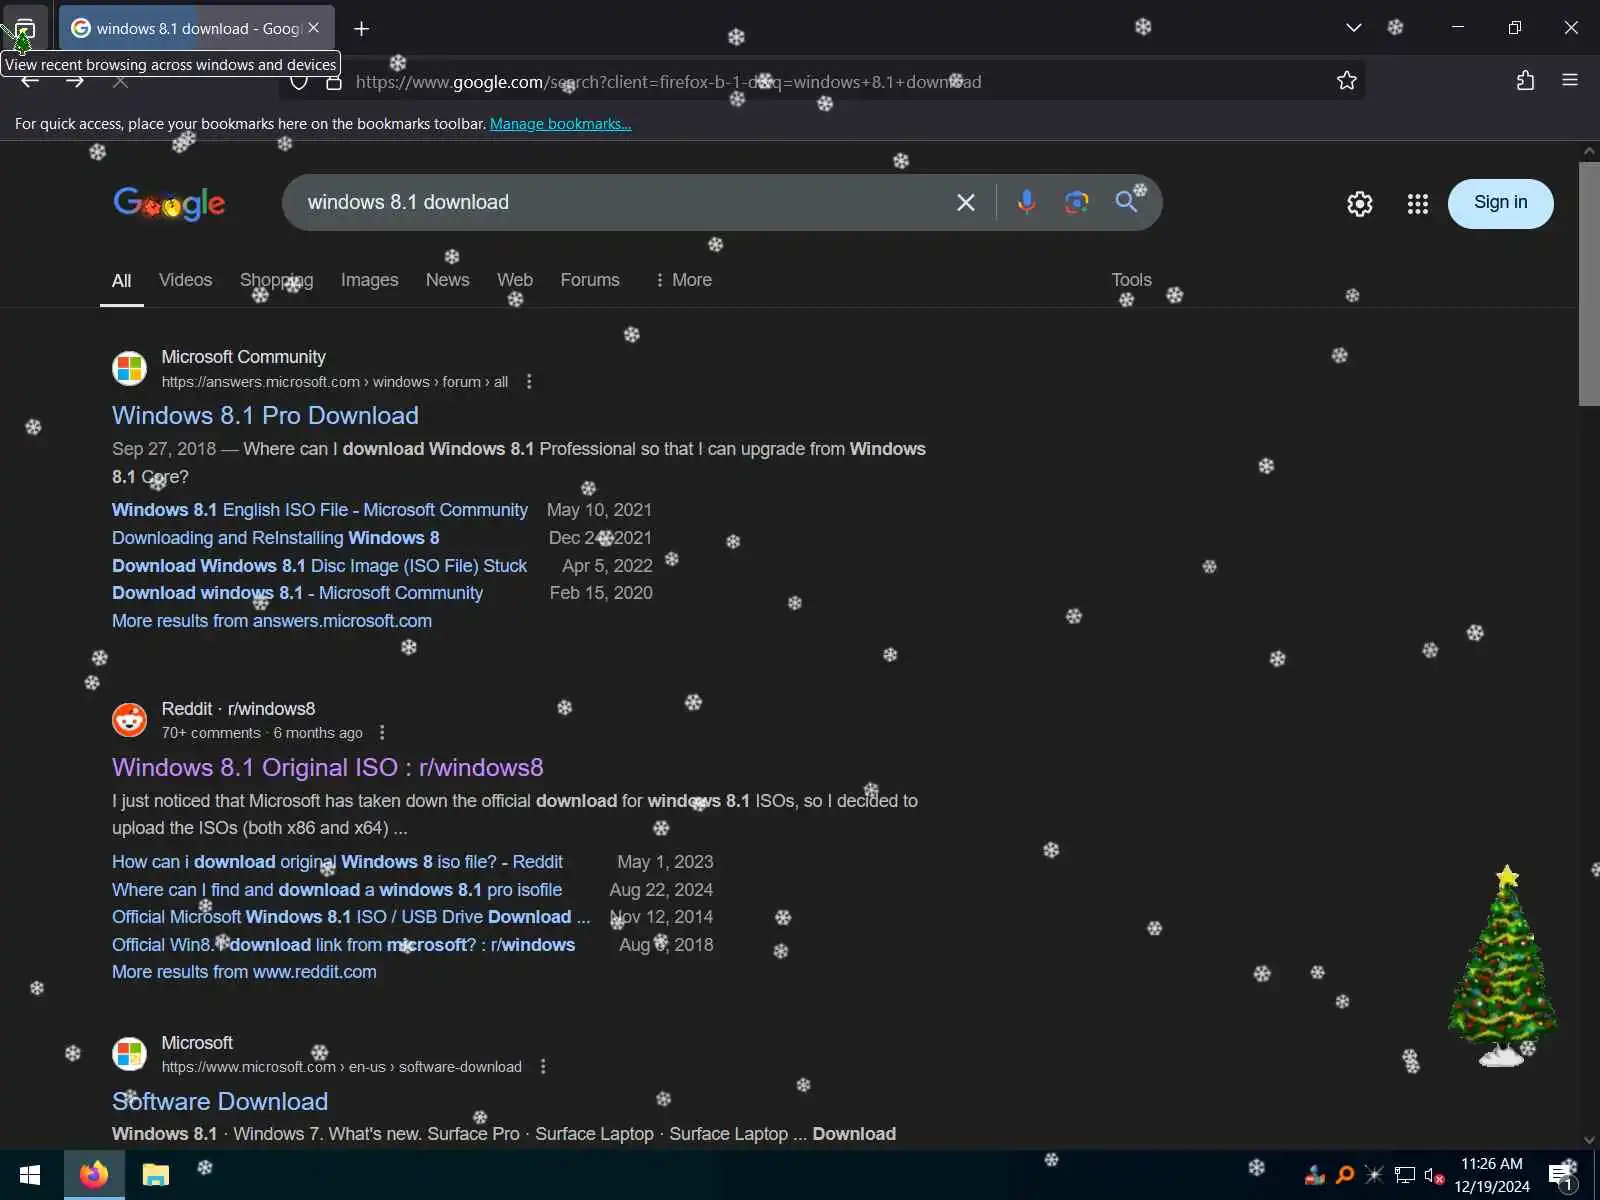View site security lock icon
The width and height of the screenshot is (1600, 1200).
(x=334, y=82)
